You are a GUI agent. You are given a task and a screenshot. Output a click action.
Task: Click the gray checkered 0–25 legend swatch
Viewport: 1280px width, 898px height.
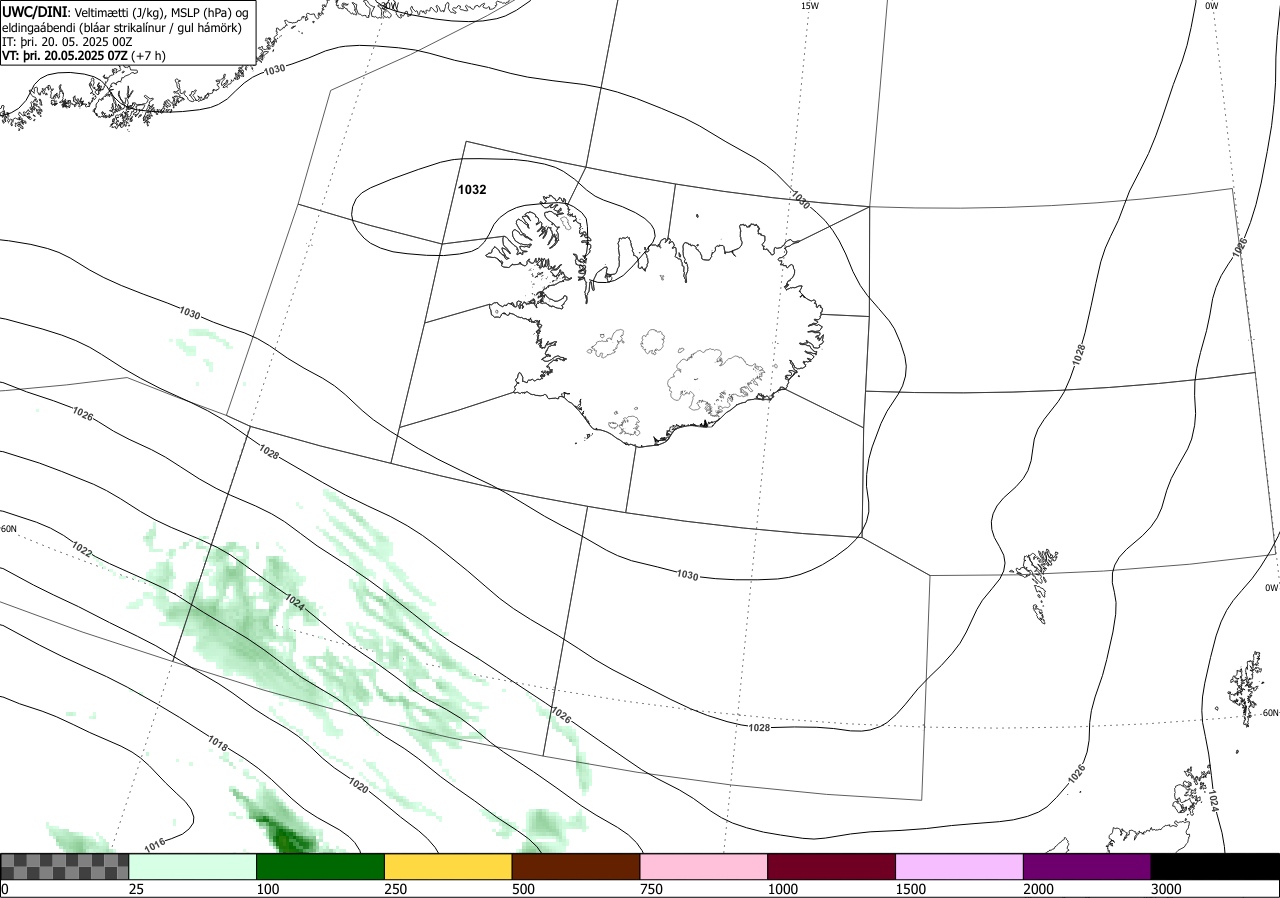click(65, 866)
